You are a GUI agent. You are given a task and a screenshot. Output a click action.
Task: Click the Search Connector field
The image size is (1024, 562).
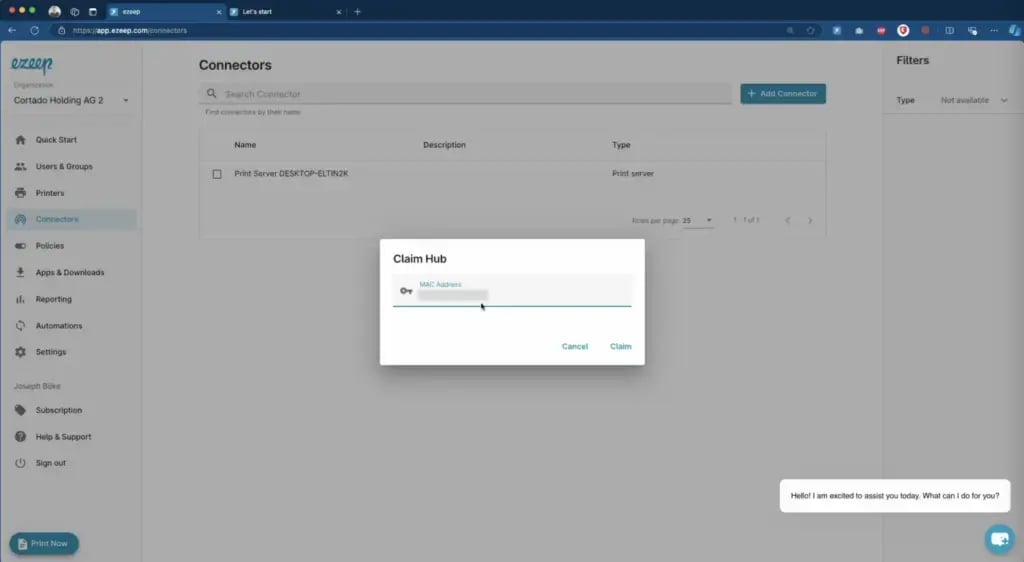[465, 94]
